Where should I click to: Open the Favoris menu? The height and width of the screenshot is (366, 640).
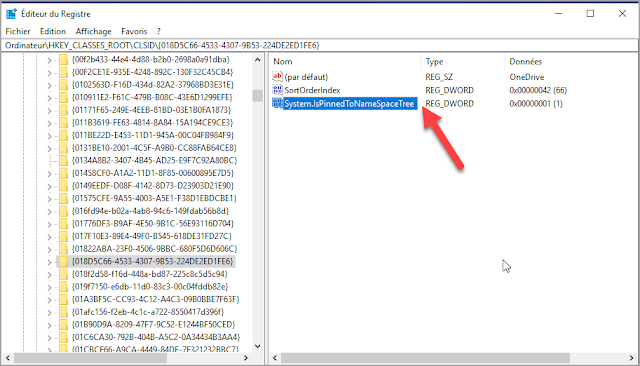(x=134, y=31)
